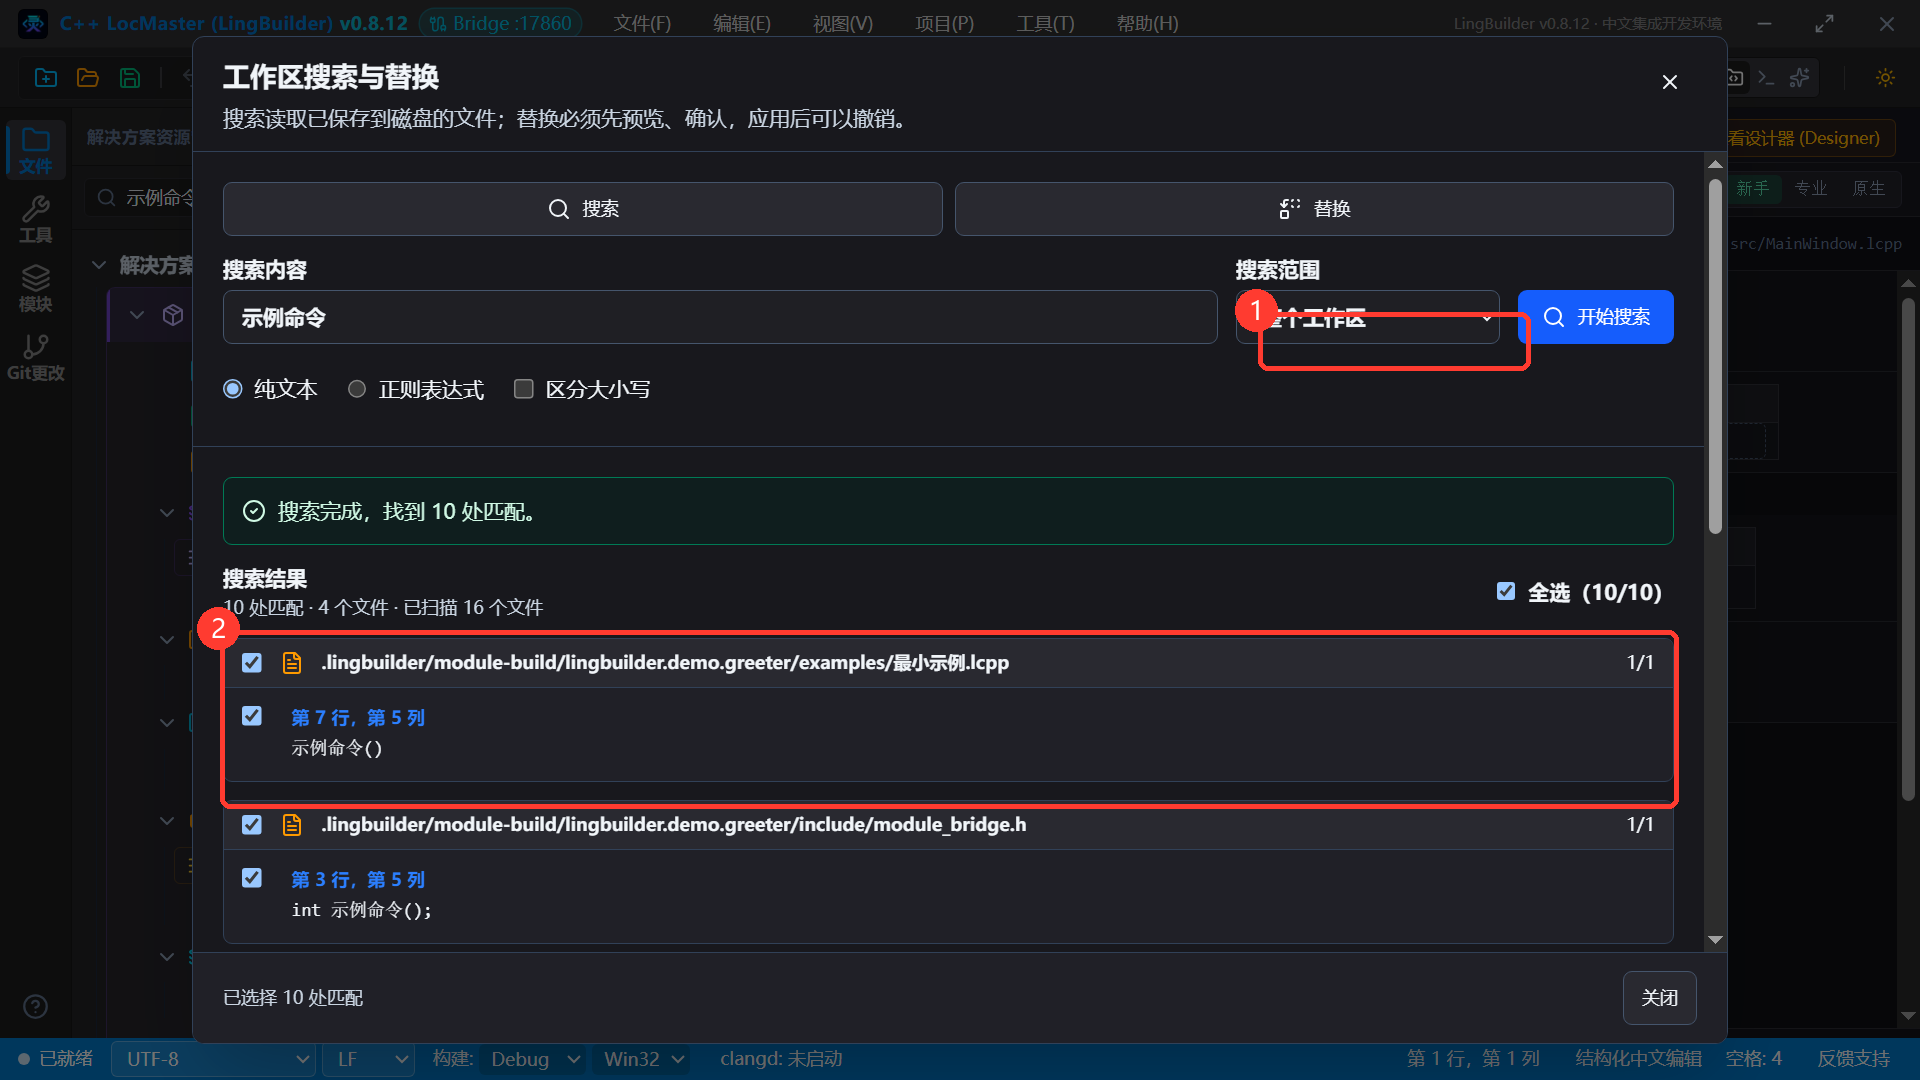This screenshot has width=1920, height=1080.
Task: Open the Git更改 branch sidebar panel
Action: click(x=36, y=358)
